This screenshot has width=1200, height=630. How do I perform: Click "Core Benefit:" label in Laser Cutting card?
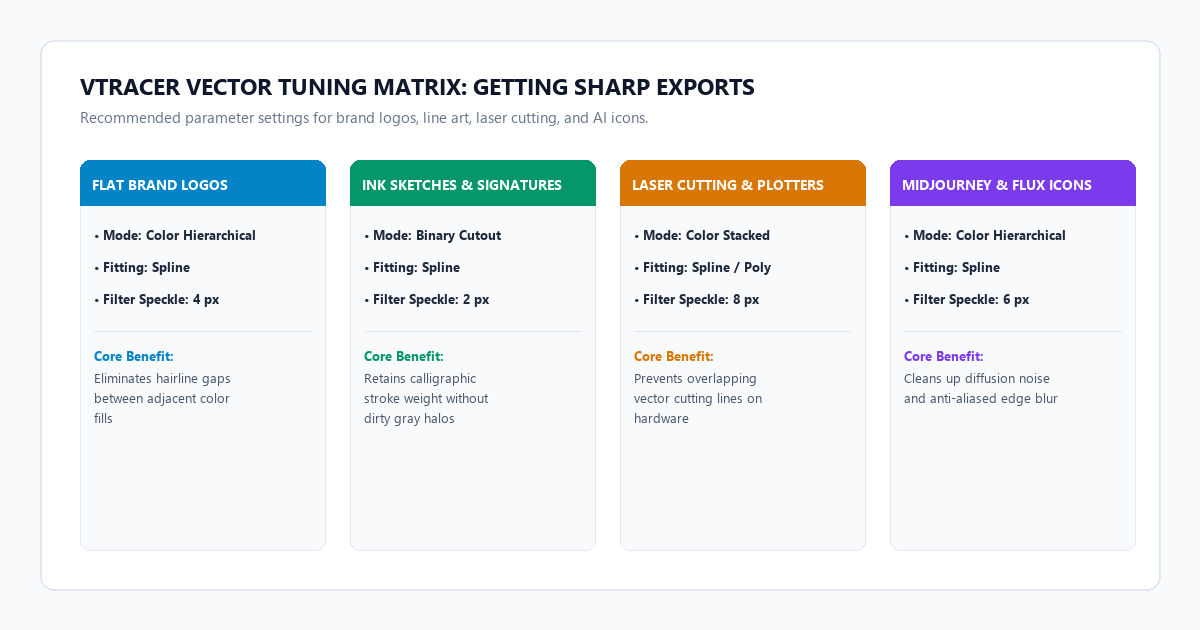[674, 356]
